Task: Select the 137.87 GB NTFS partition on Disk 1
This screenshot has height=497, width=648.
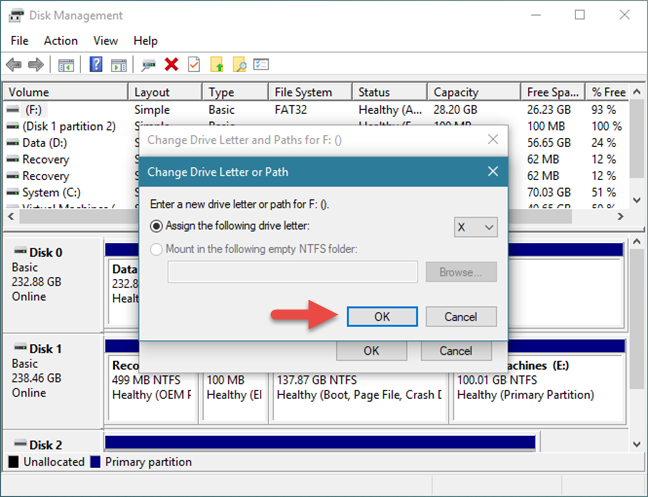Action: click(x=359, y=388)
